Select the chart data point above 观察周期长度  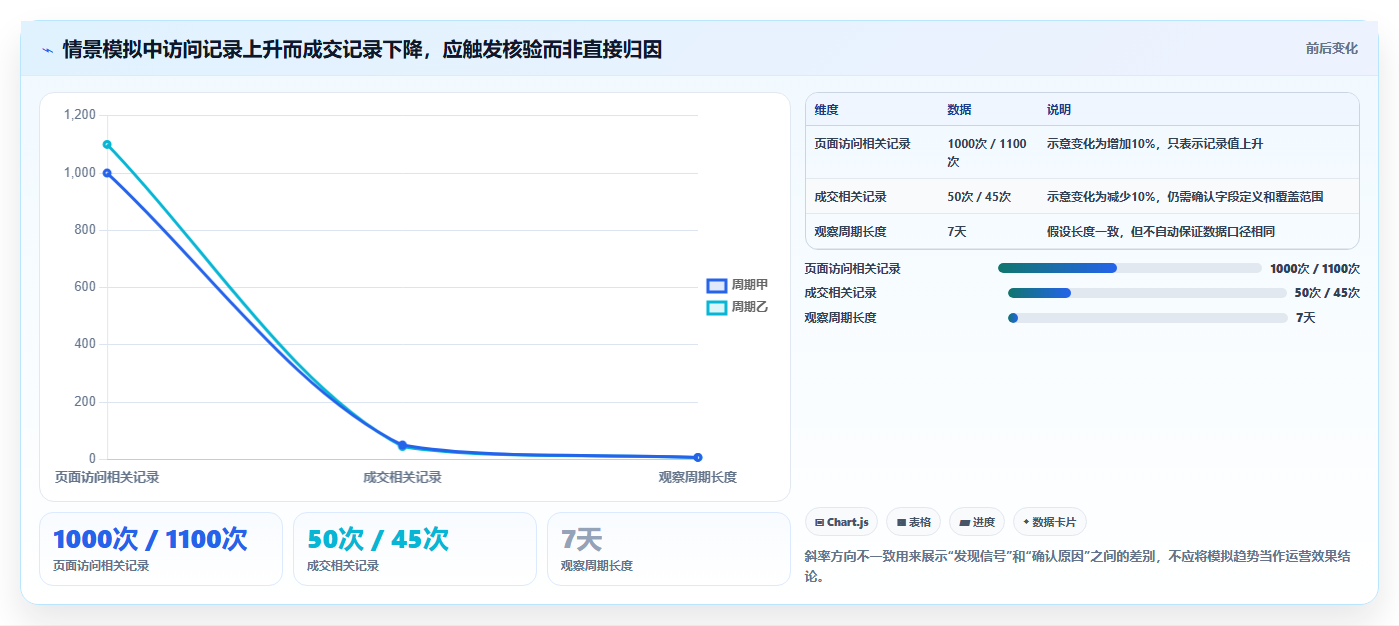(x=697, y=457)
